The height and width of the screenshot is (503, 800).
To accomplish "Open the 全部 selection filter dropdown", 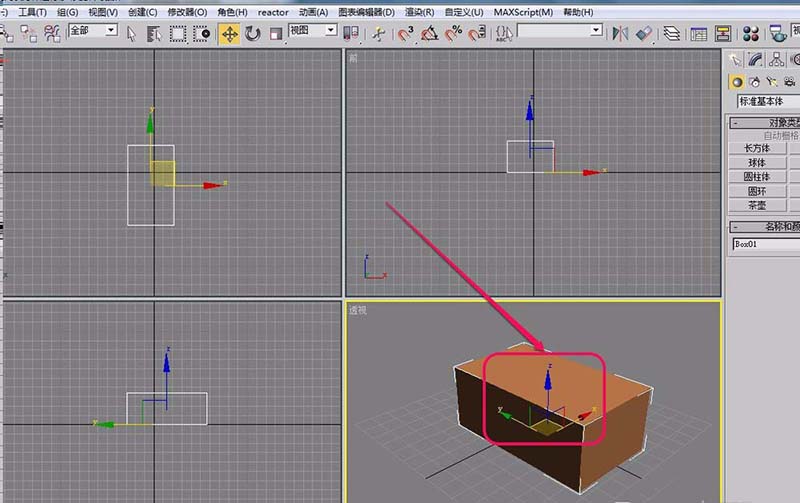I will pos(93,31).
